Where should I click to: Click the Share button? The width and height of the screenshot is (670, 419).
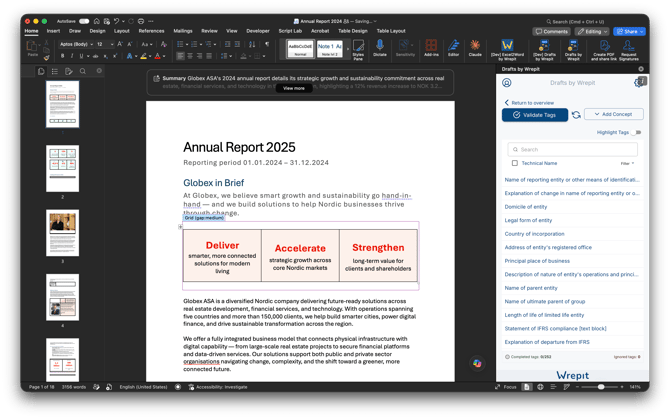click(x=629, y=32)
